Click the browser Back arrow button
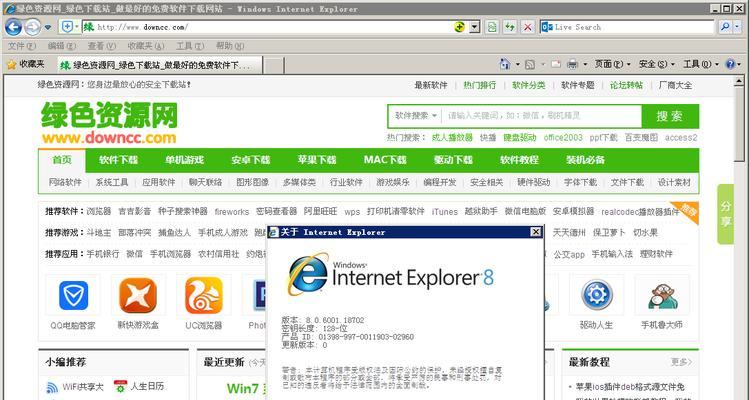 tap(13, 27)
